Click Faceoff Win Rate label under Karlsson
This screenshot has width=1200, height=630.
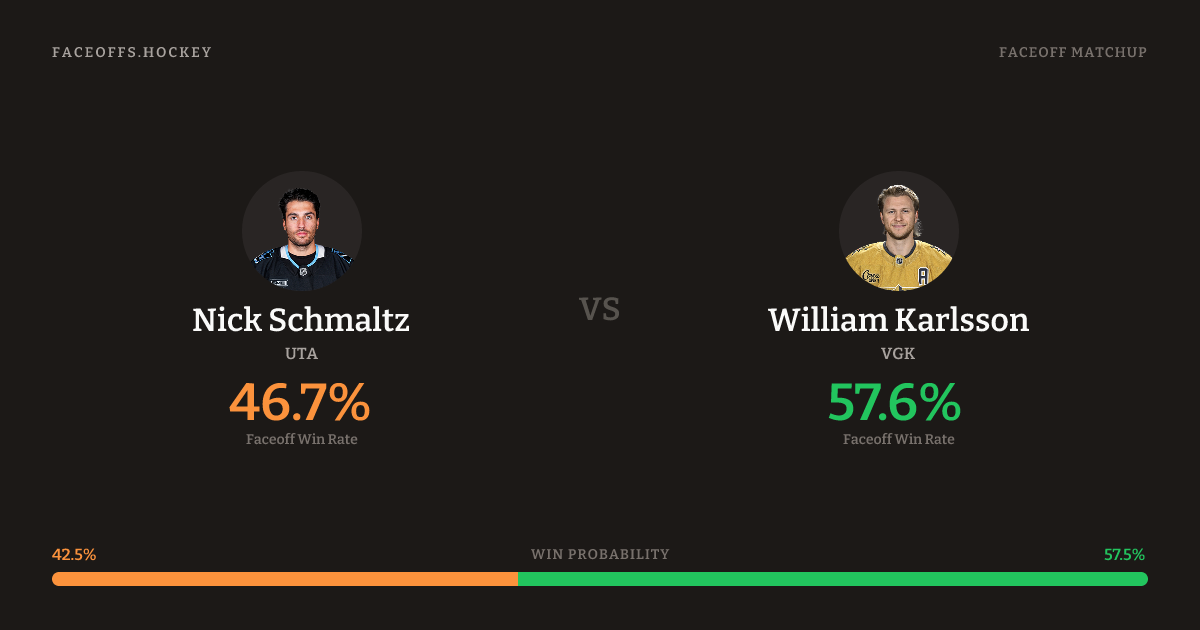tap(898, 439)
